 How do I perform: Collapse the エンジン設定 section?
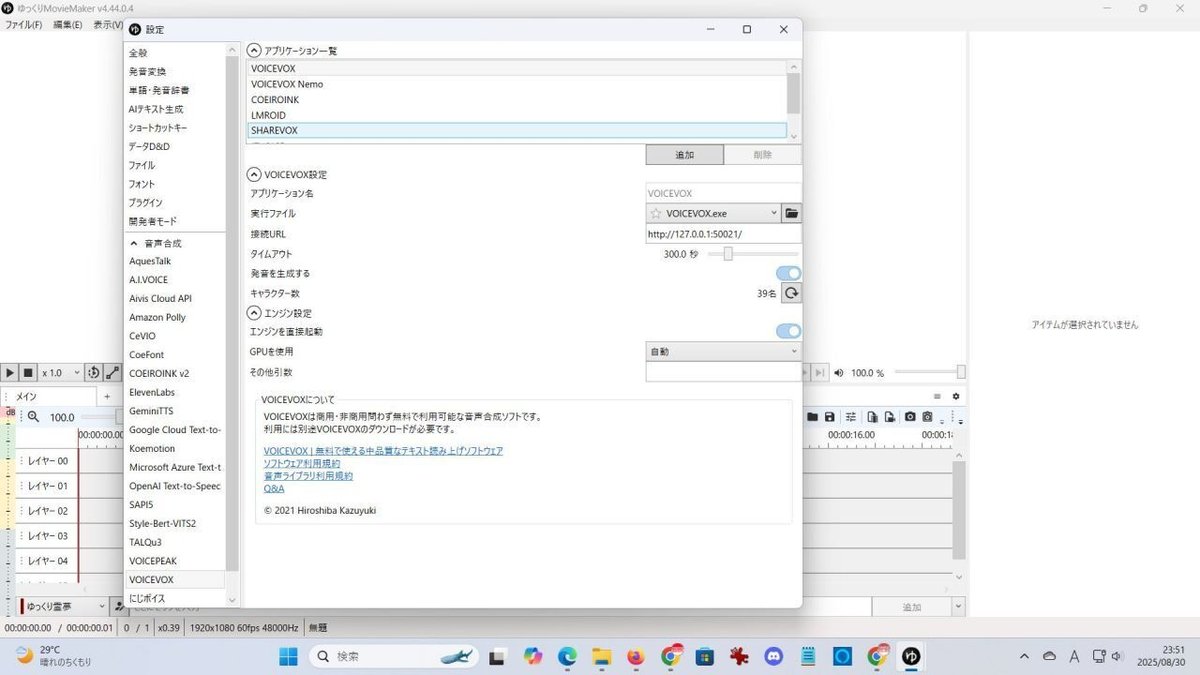point(254,312)
